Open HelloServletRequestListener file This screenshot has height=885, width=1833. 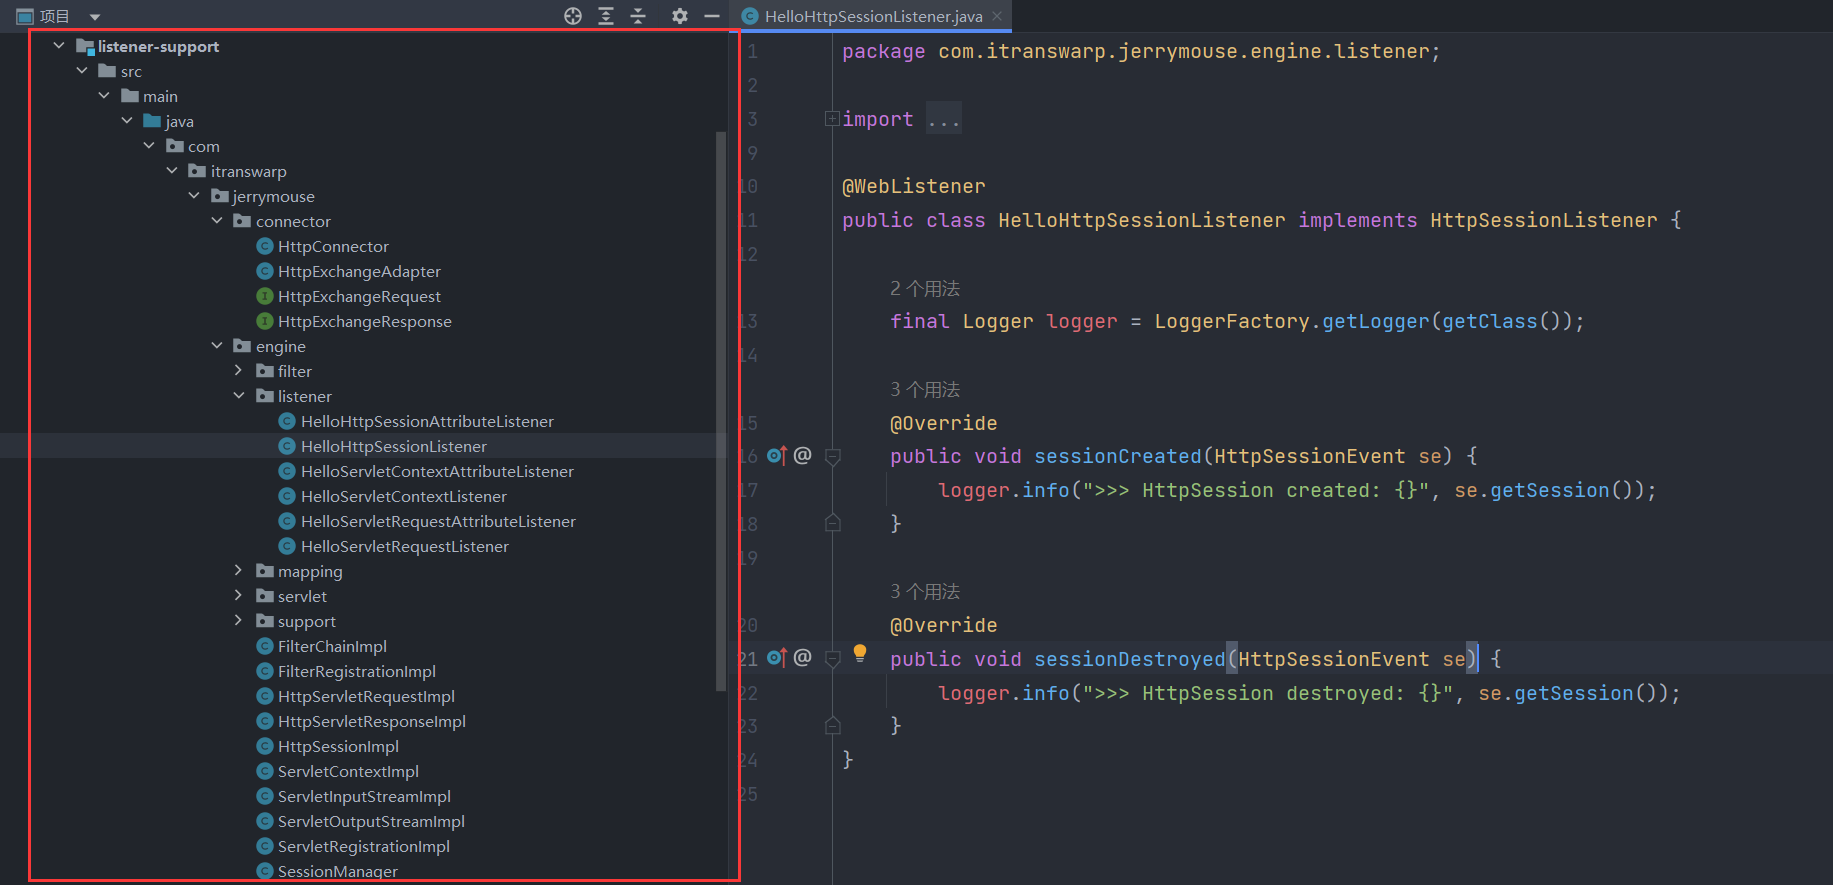405,546
